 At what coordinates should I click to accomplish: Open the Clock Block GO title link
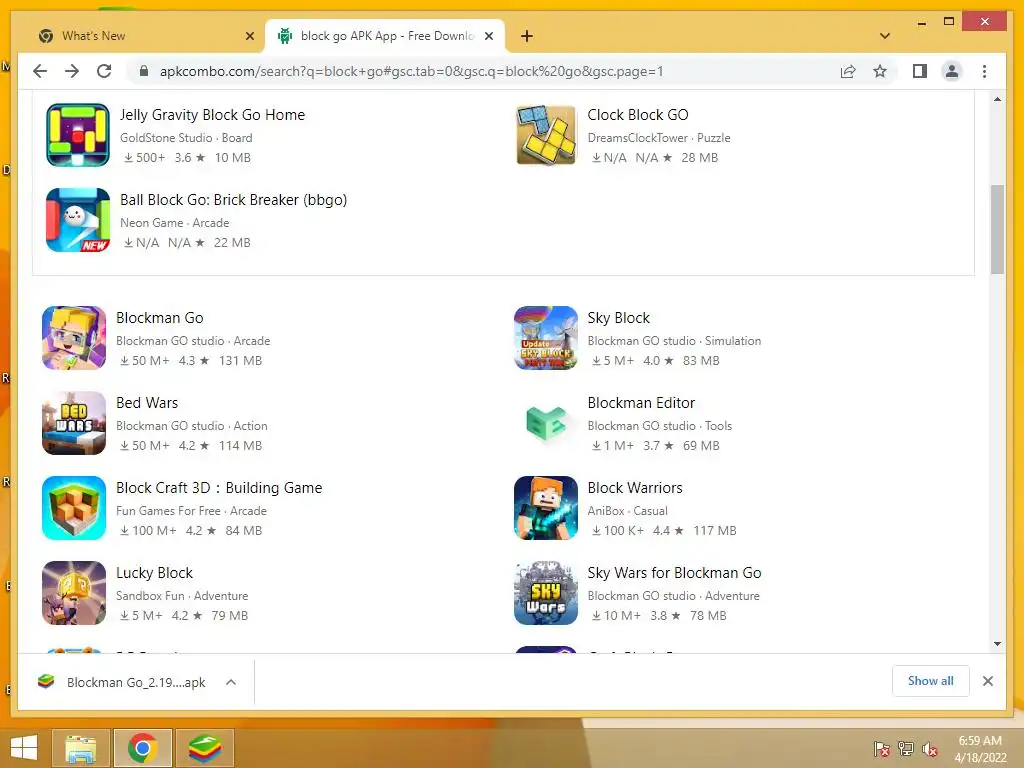pos(638,115)
